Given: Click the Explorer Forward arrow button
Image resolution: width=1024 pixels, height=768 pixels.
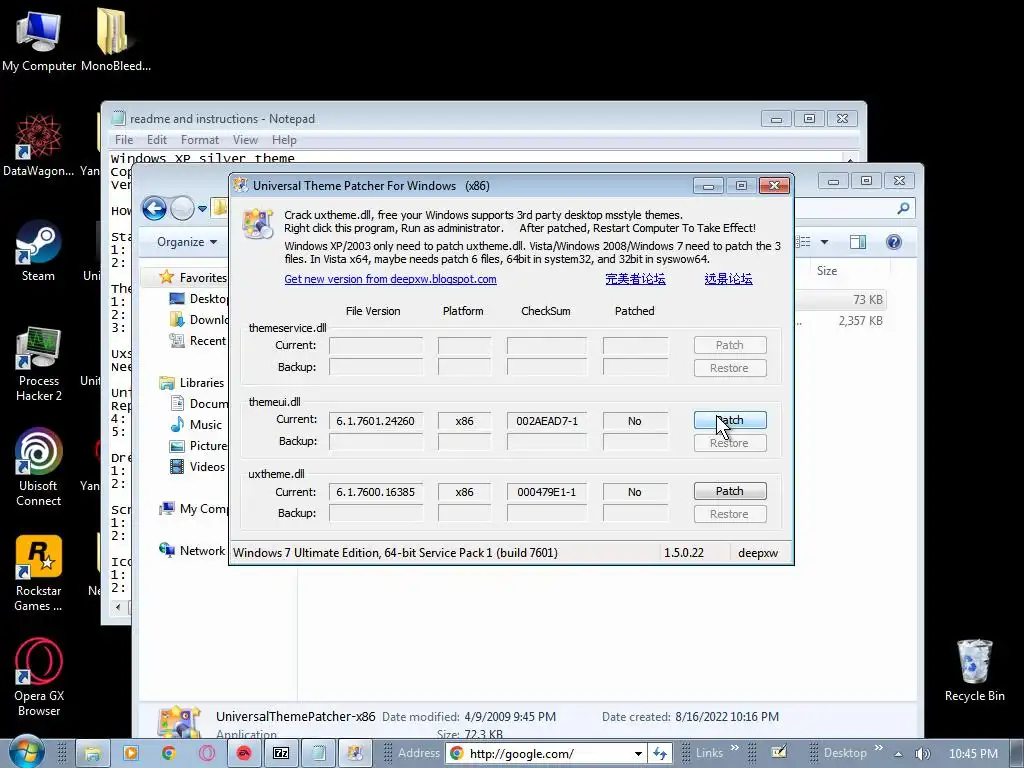Looking at the screenshot, I should click(x=183, y=209).
